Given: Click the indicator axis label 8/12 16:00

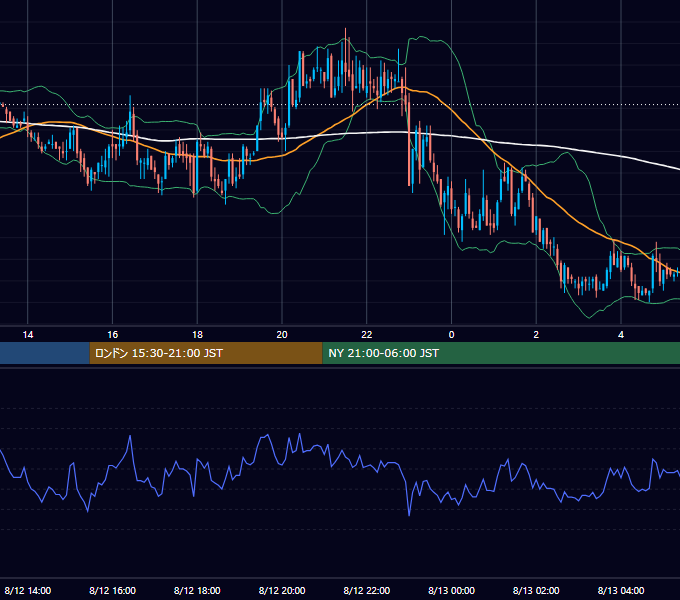Looking at the screenshot, I should point(112,590).
